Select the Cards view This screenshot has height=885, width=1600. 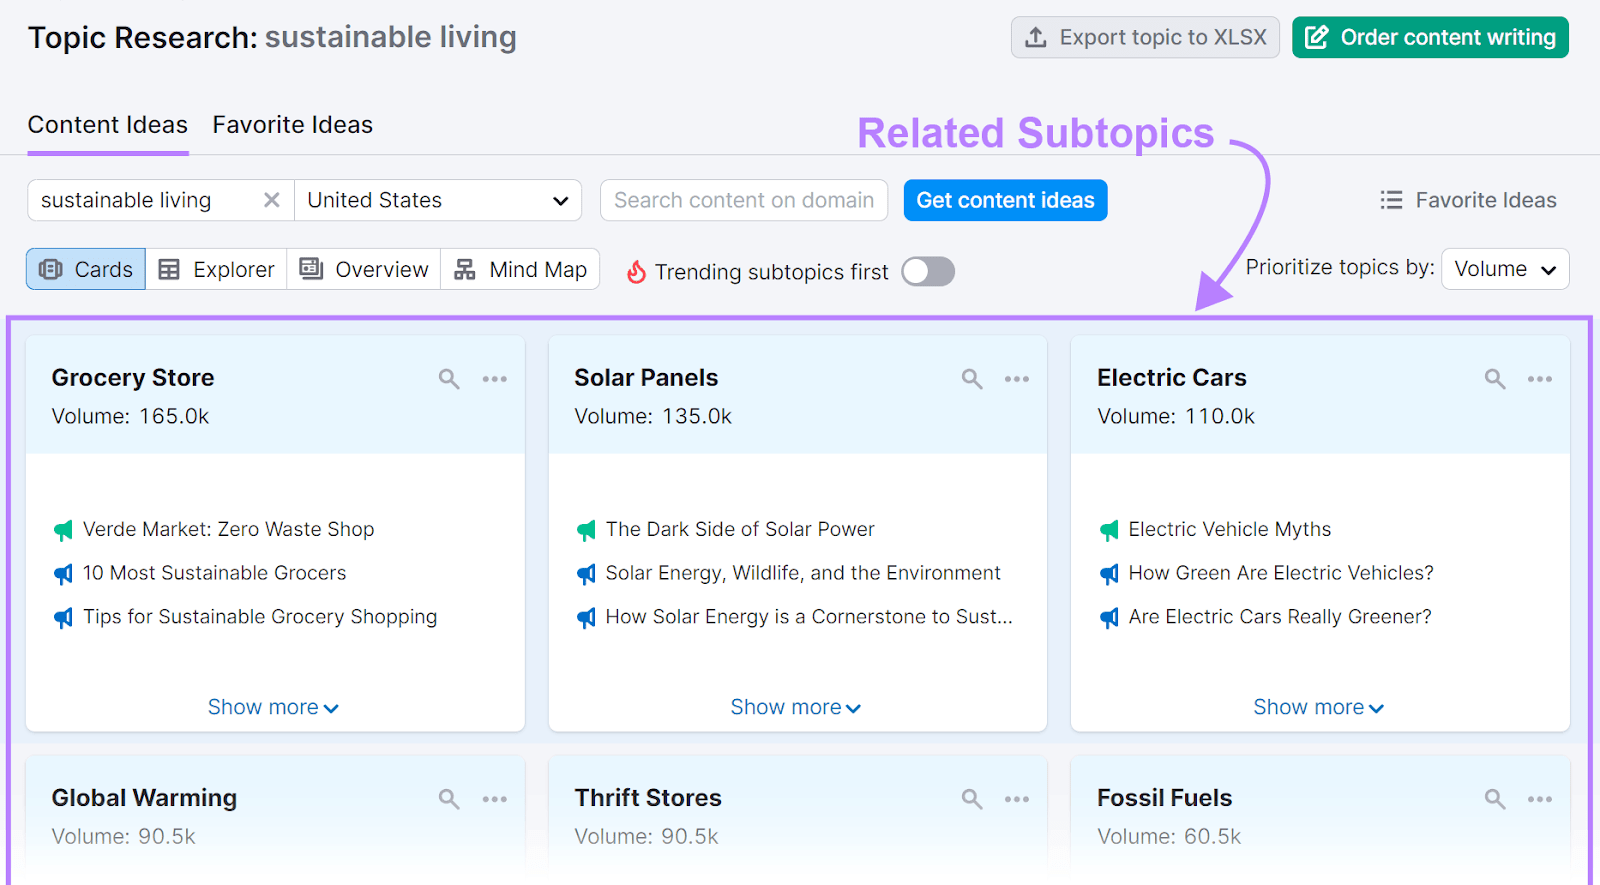click(x=86, y=269)
